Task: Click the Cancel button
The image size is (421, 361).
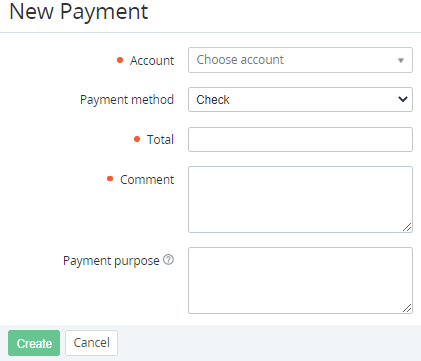Action: 91,343
